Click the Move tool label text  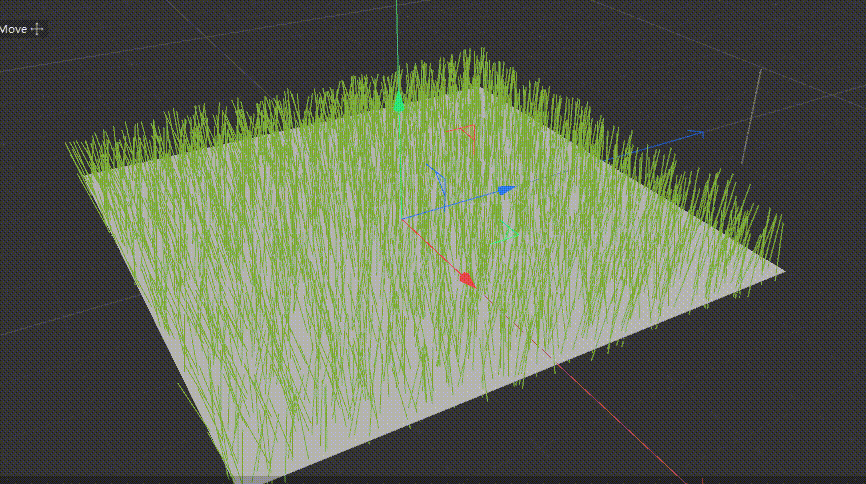13,29
